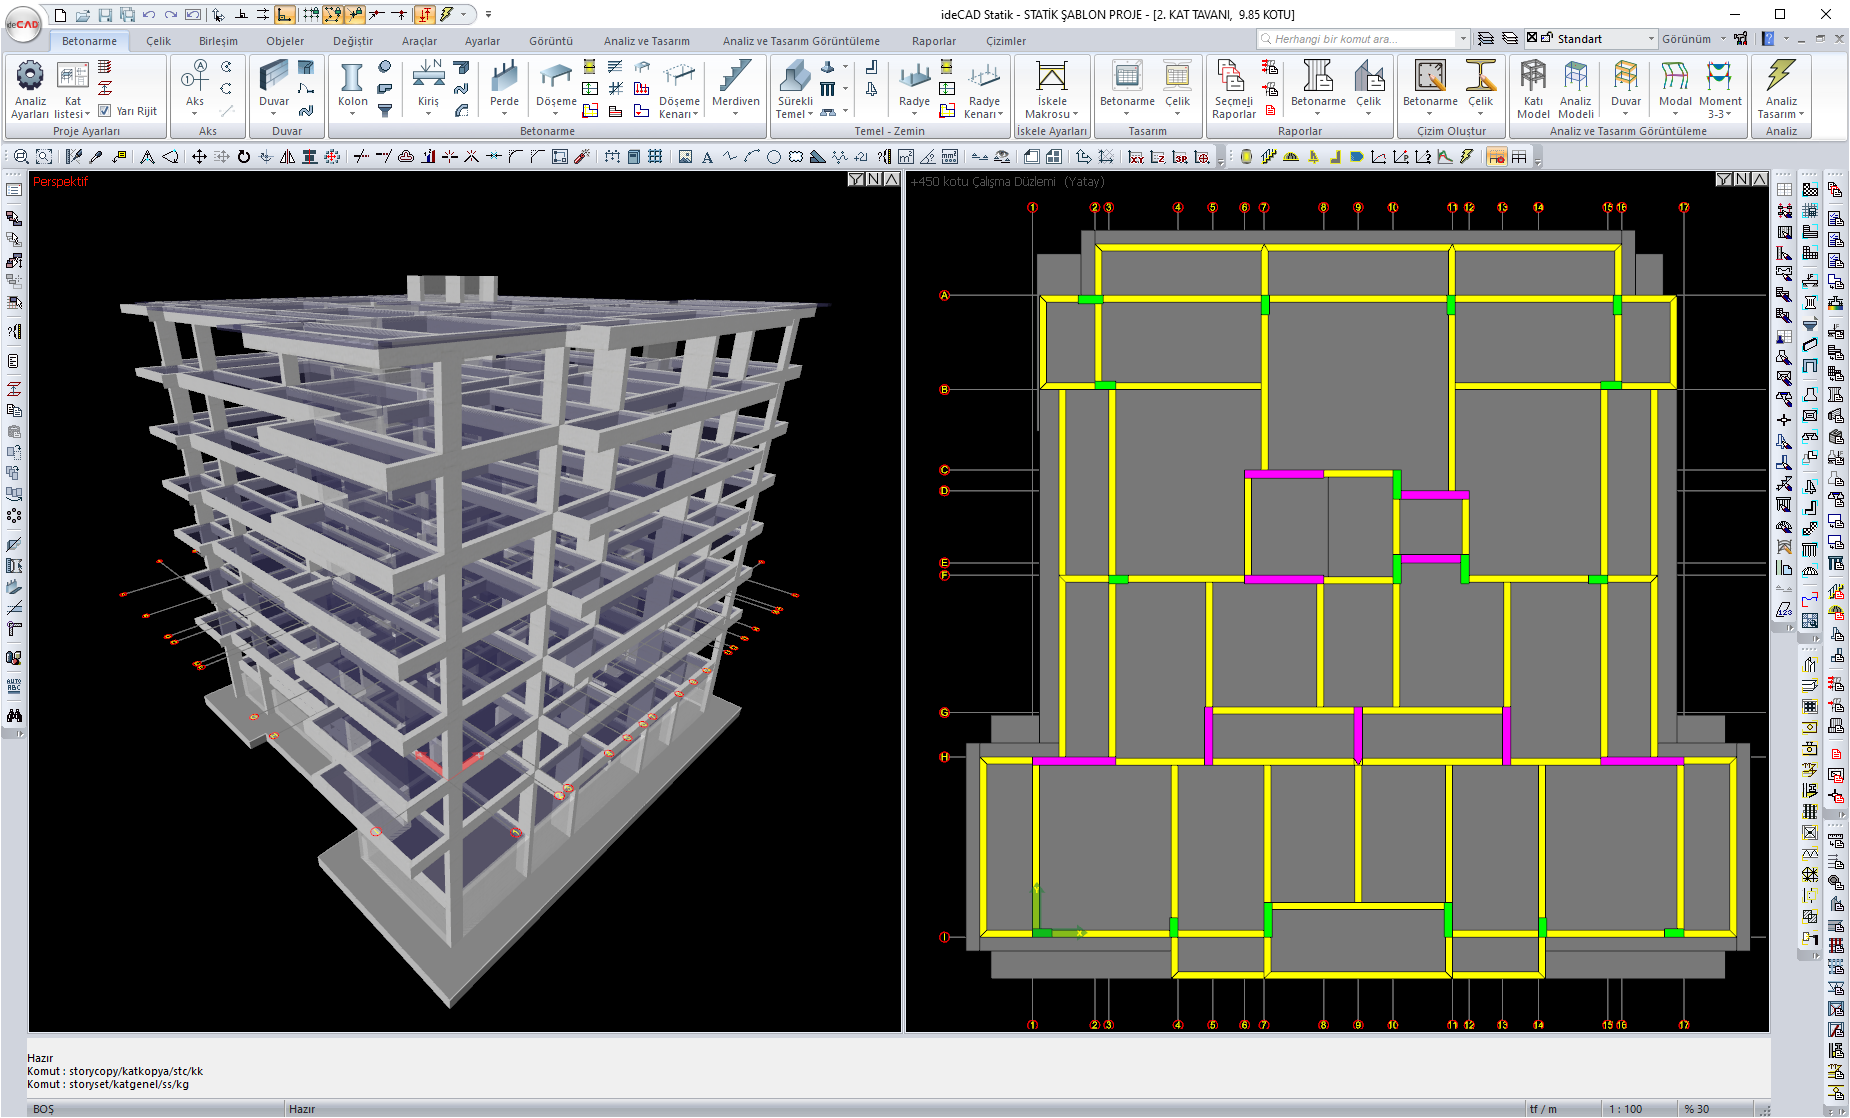Toggle the Yarı Rijit checkbox

pyautogui.click(x=105, y=111)
